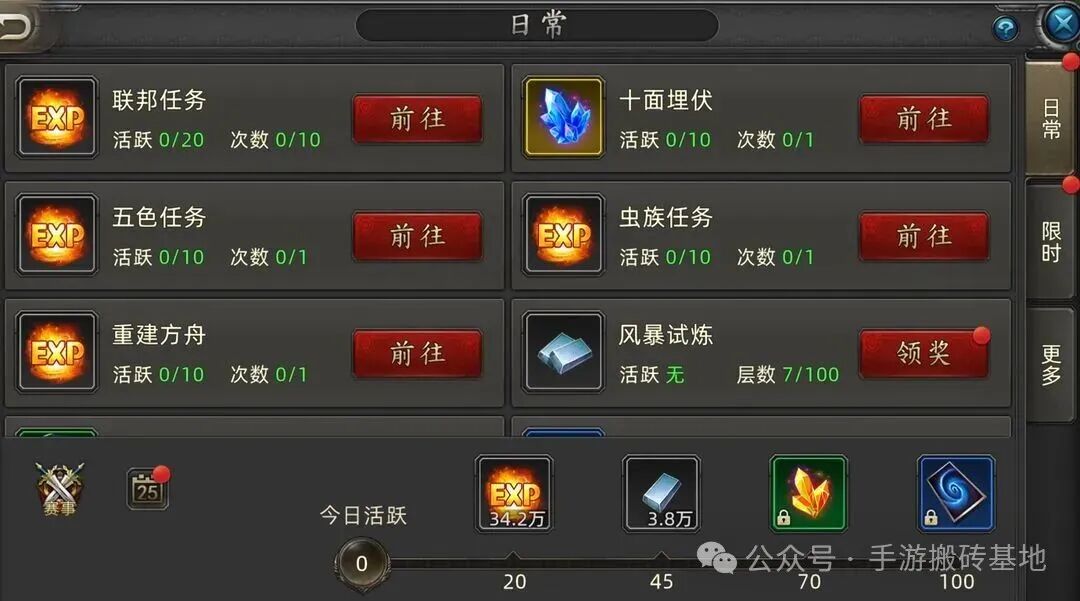Click 前往 for 联邦任务
Viewport: 1080px width, 601px height.
click(417, 119)
